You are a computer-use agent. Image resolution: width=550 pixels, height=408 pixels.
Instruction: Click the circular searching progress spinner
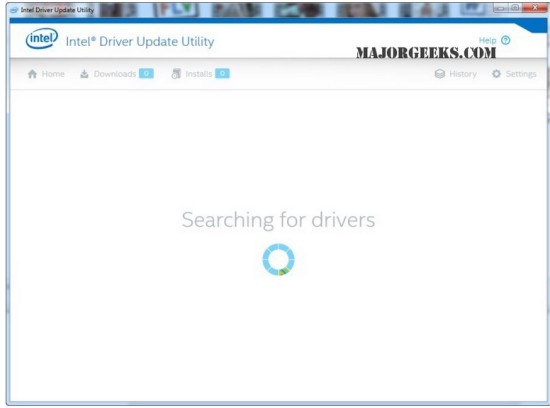tap(279, 260)
